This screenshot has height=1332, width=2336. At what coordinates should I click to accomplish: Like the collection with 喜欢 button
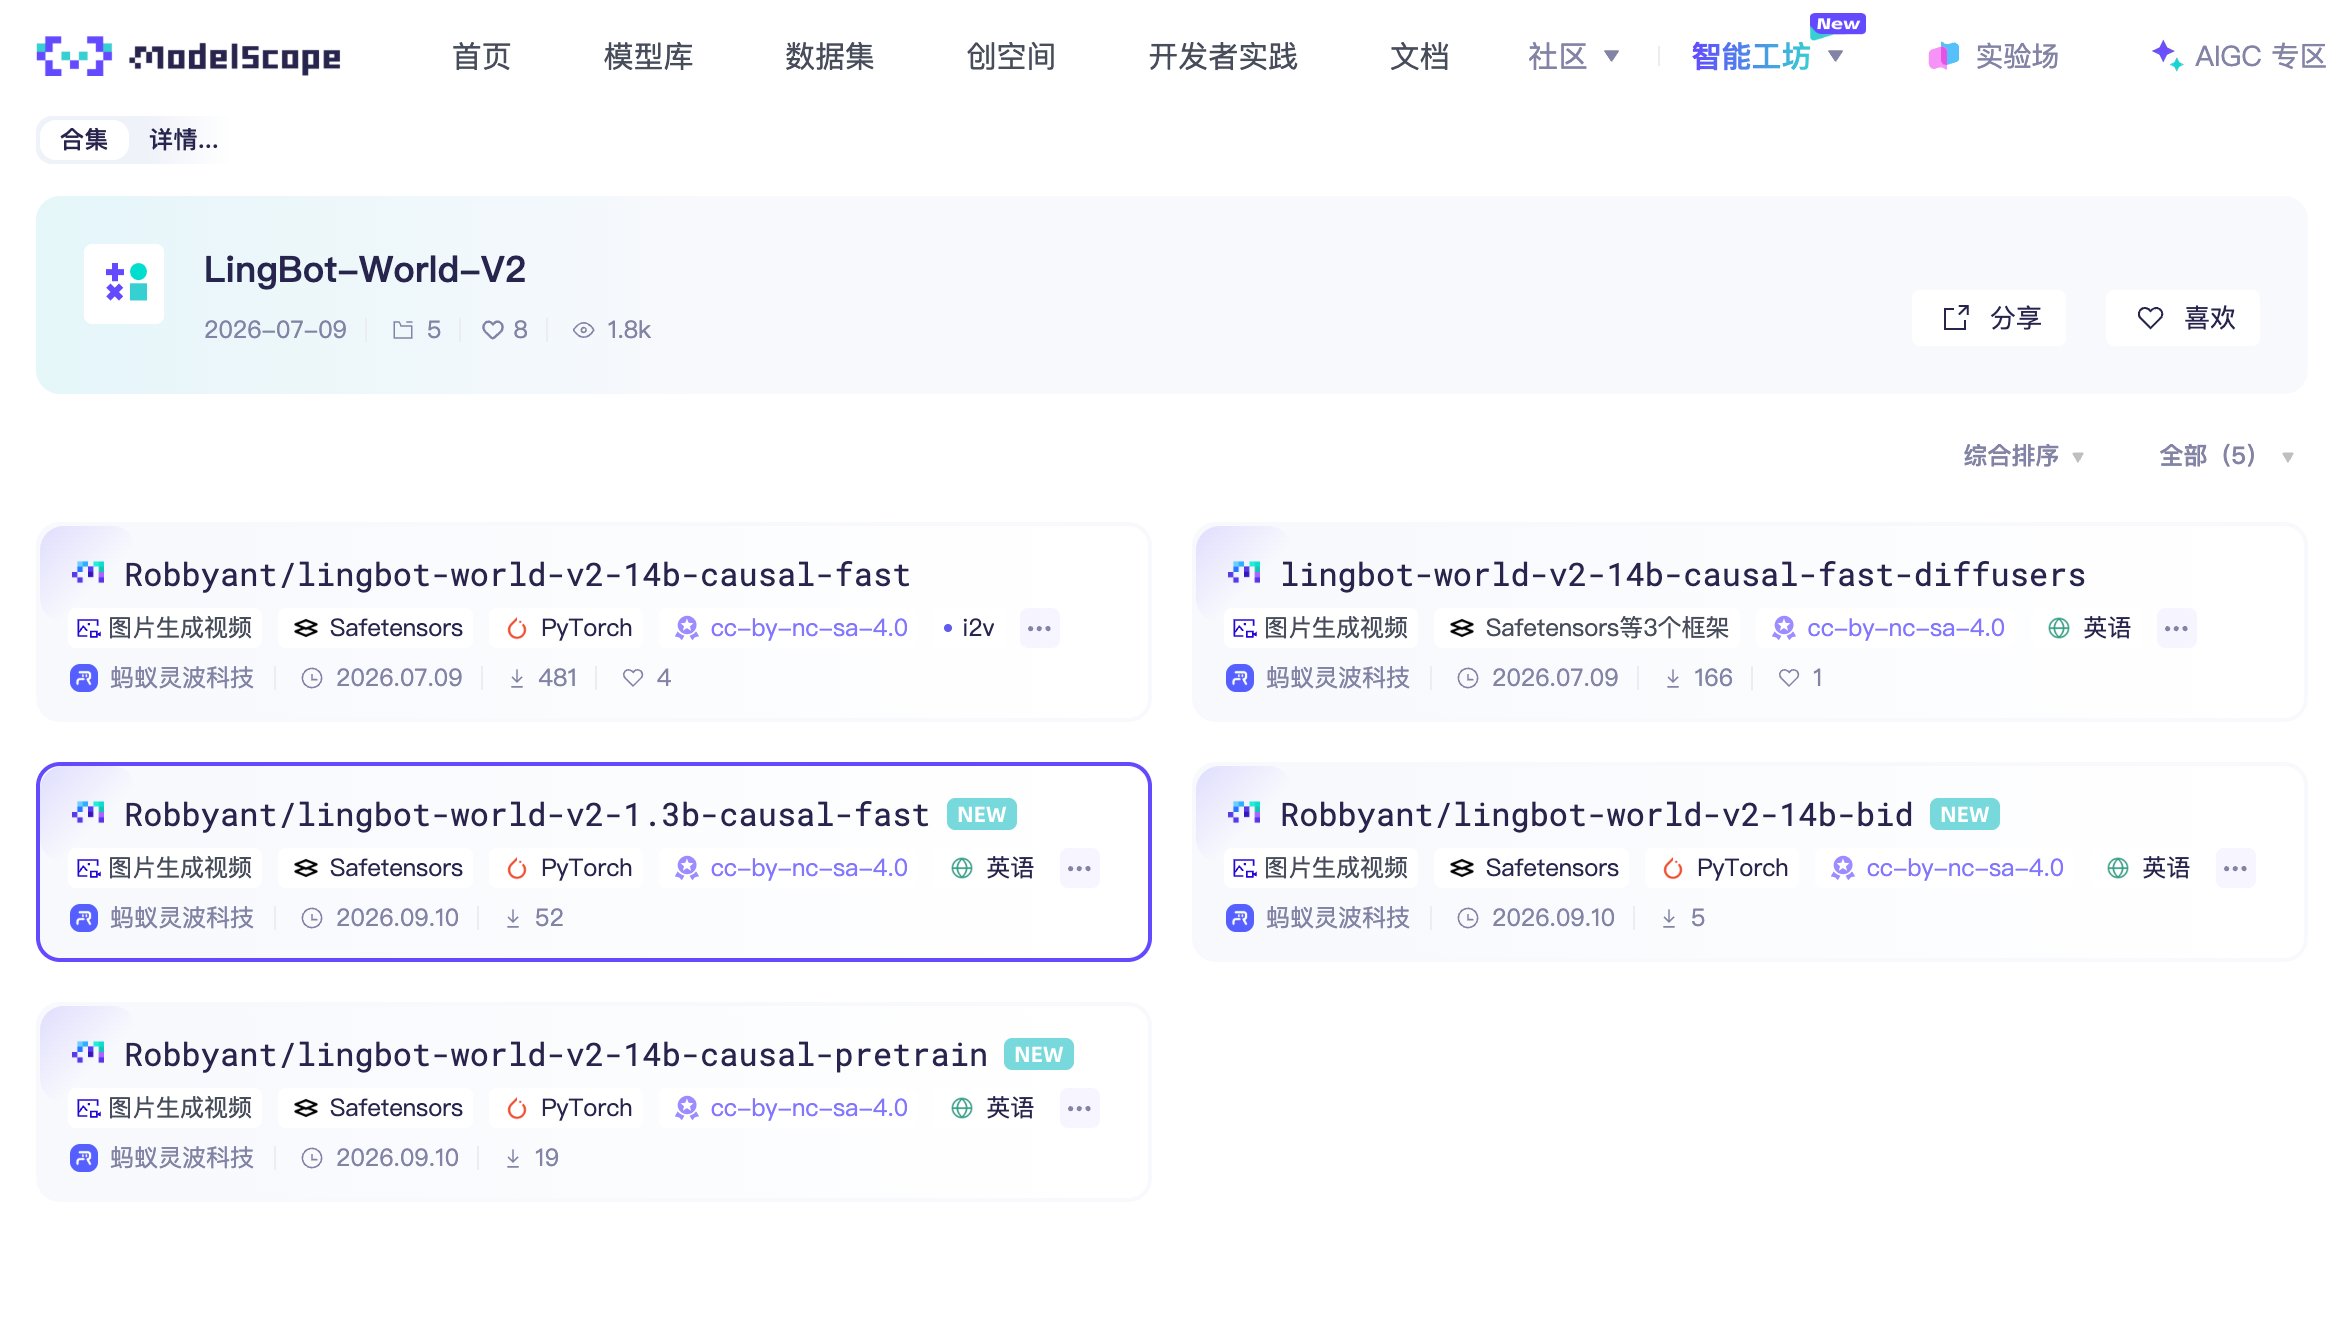(x=2182, y=318)
